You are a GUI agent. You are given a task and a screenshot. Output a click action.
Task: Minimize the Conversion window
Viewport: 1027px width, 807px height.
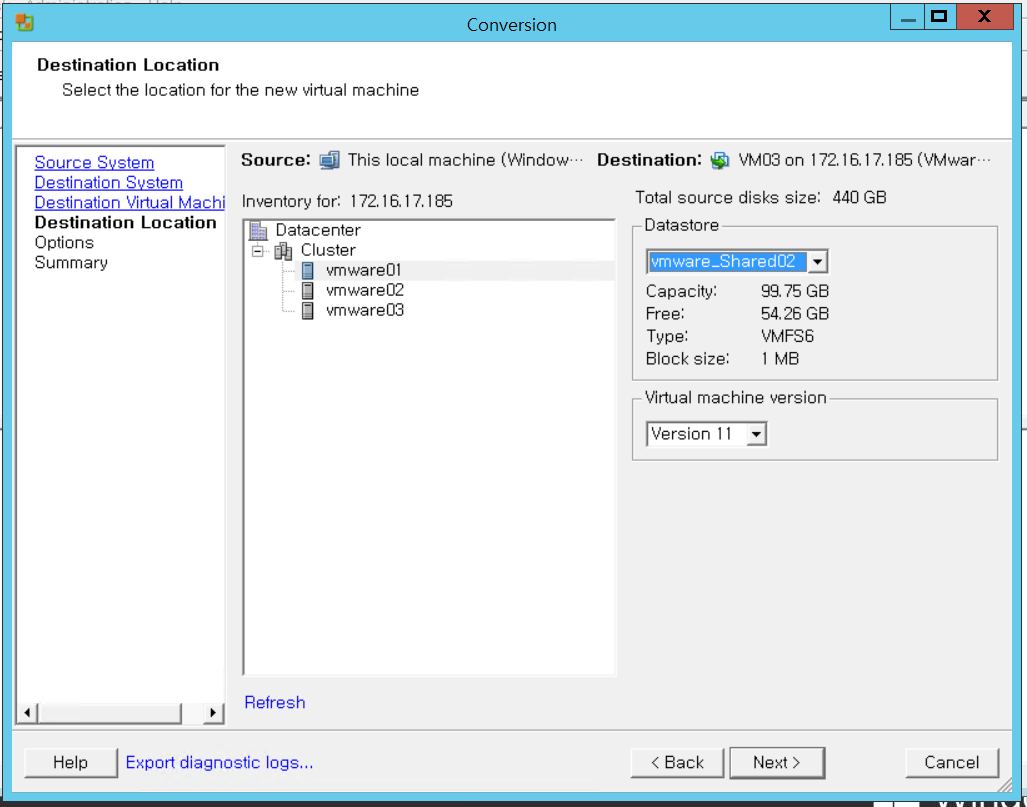click(908, 18)
